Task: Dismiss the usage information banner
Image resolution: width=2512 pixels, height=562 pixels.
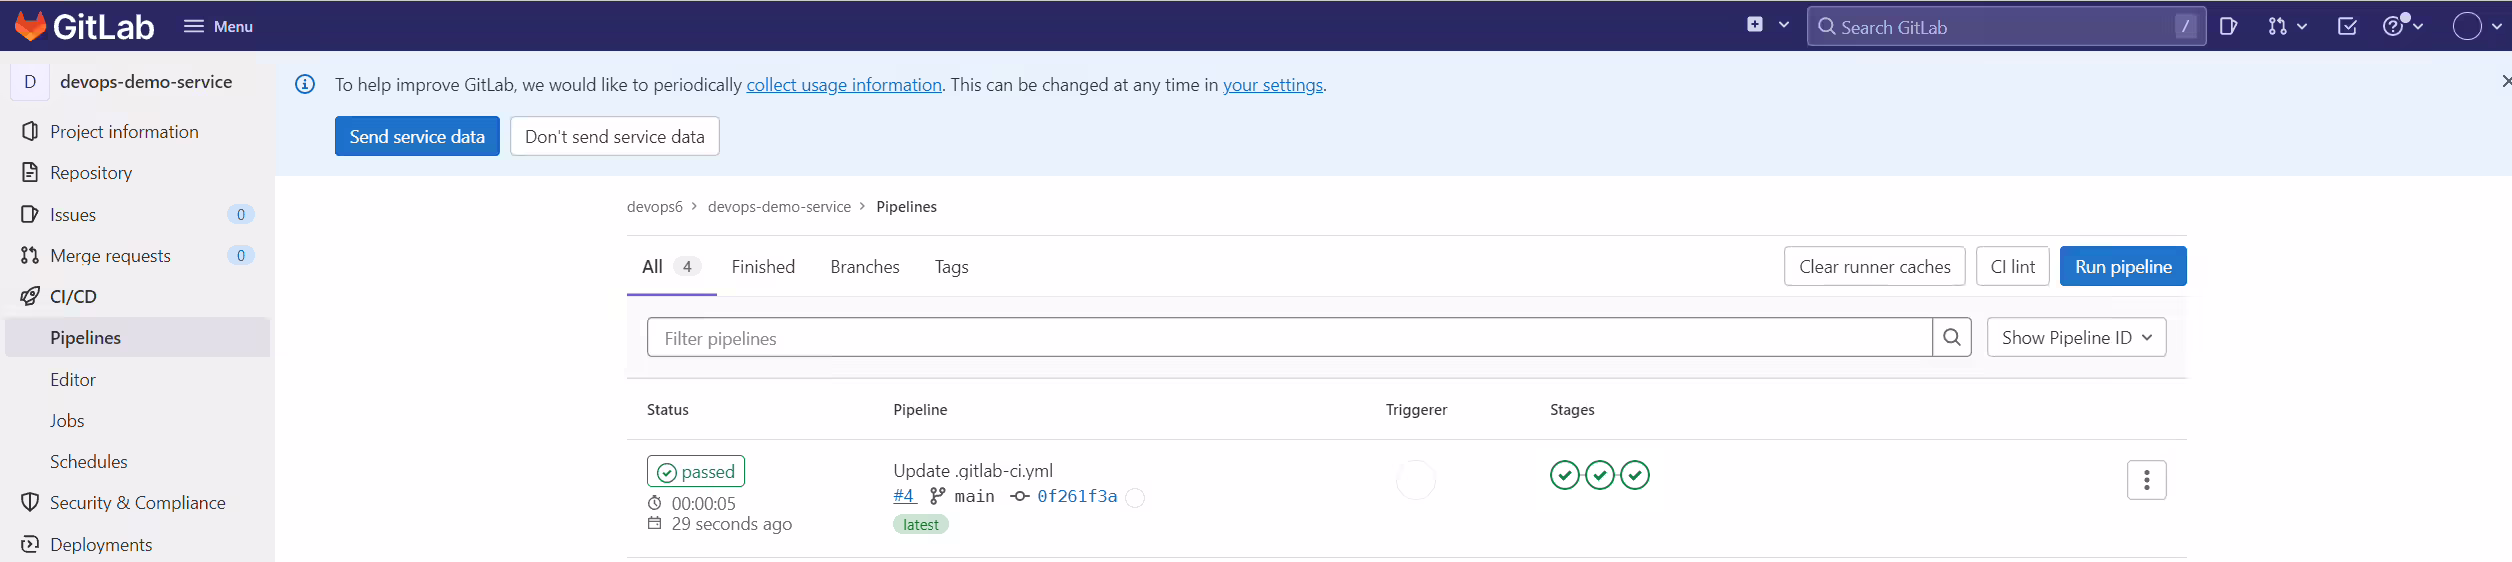Action: [x=2505, y=82]
